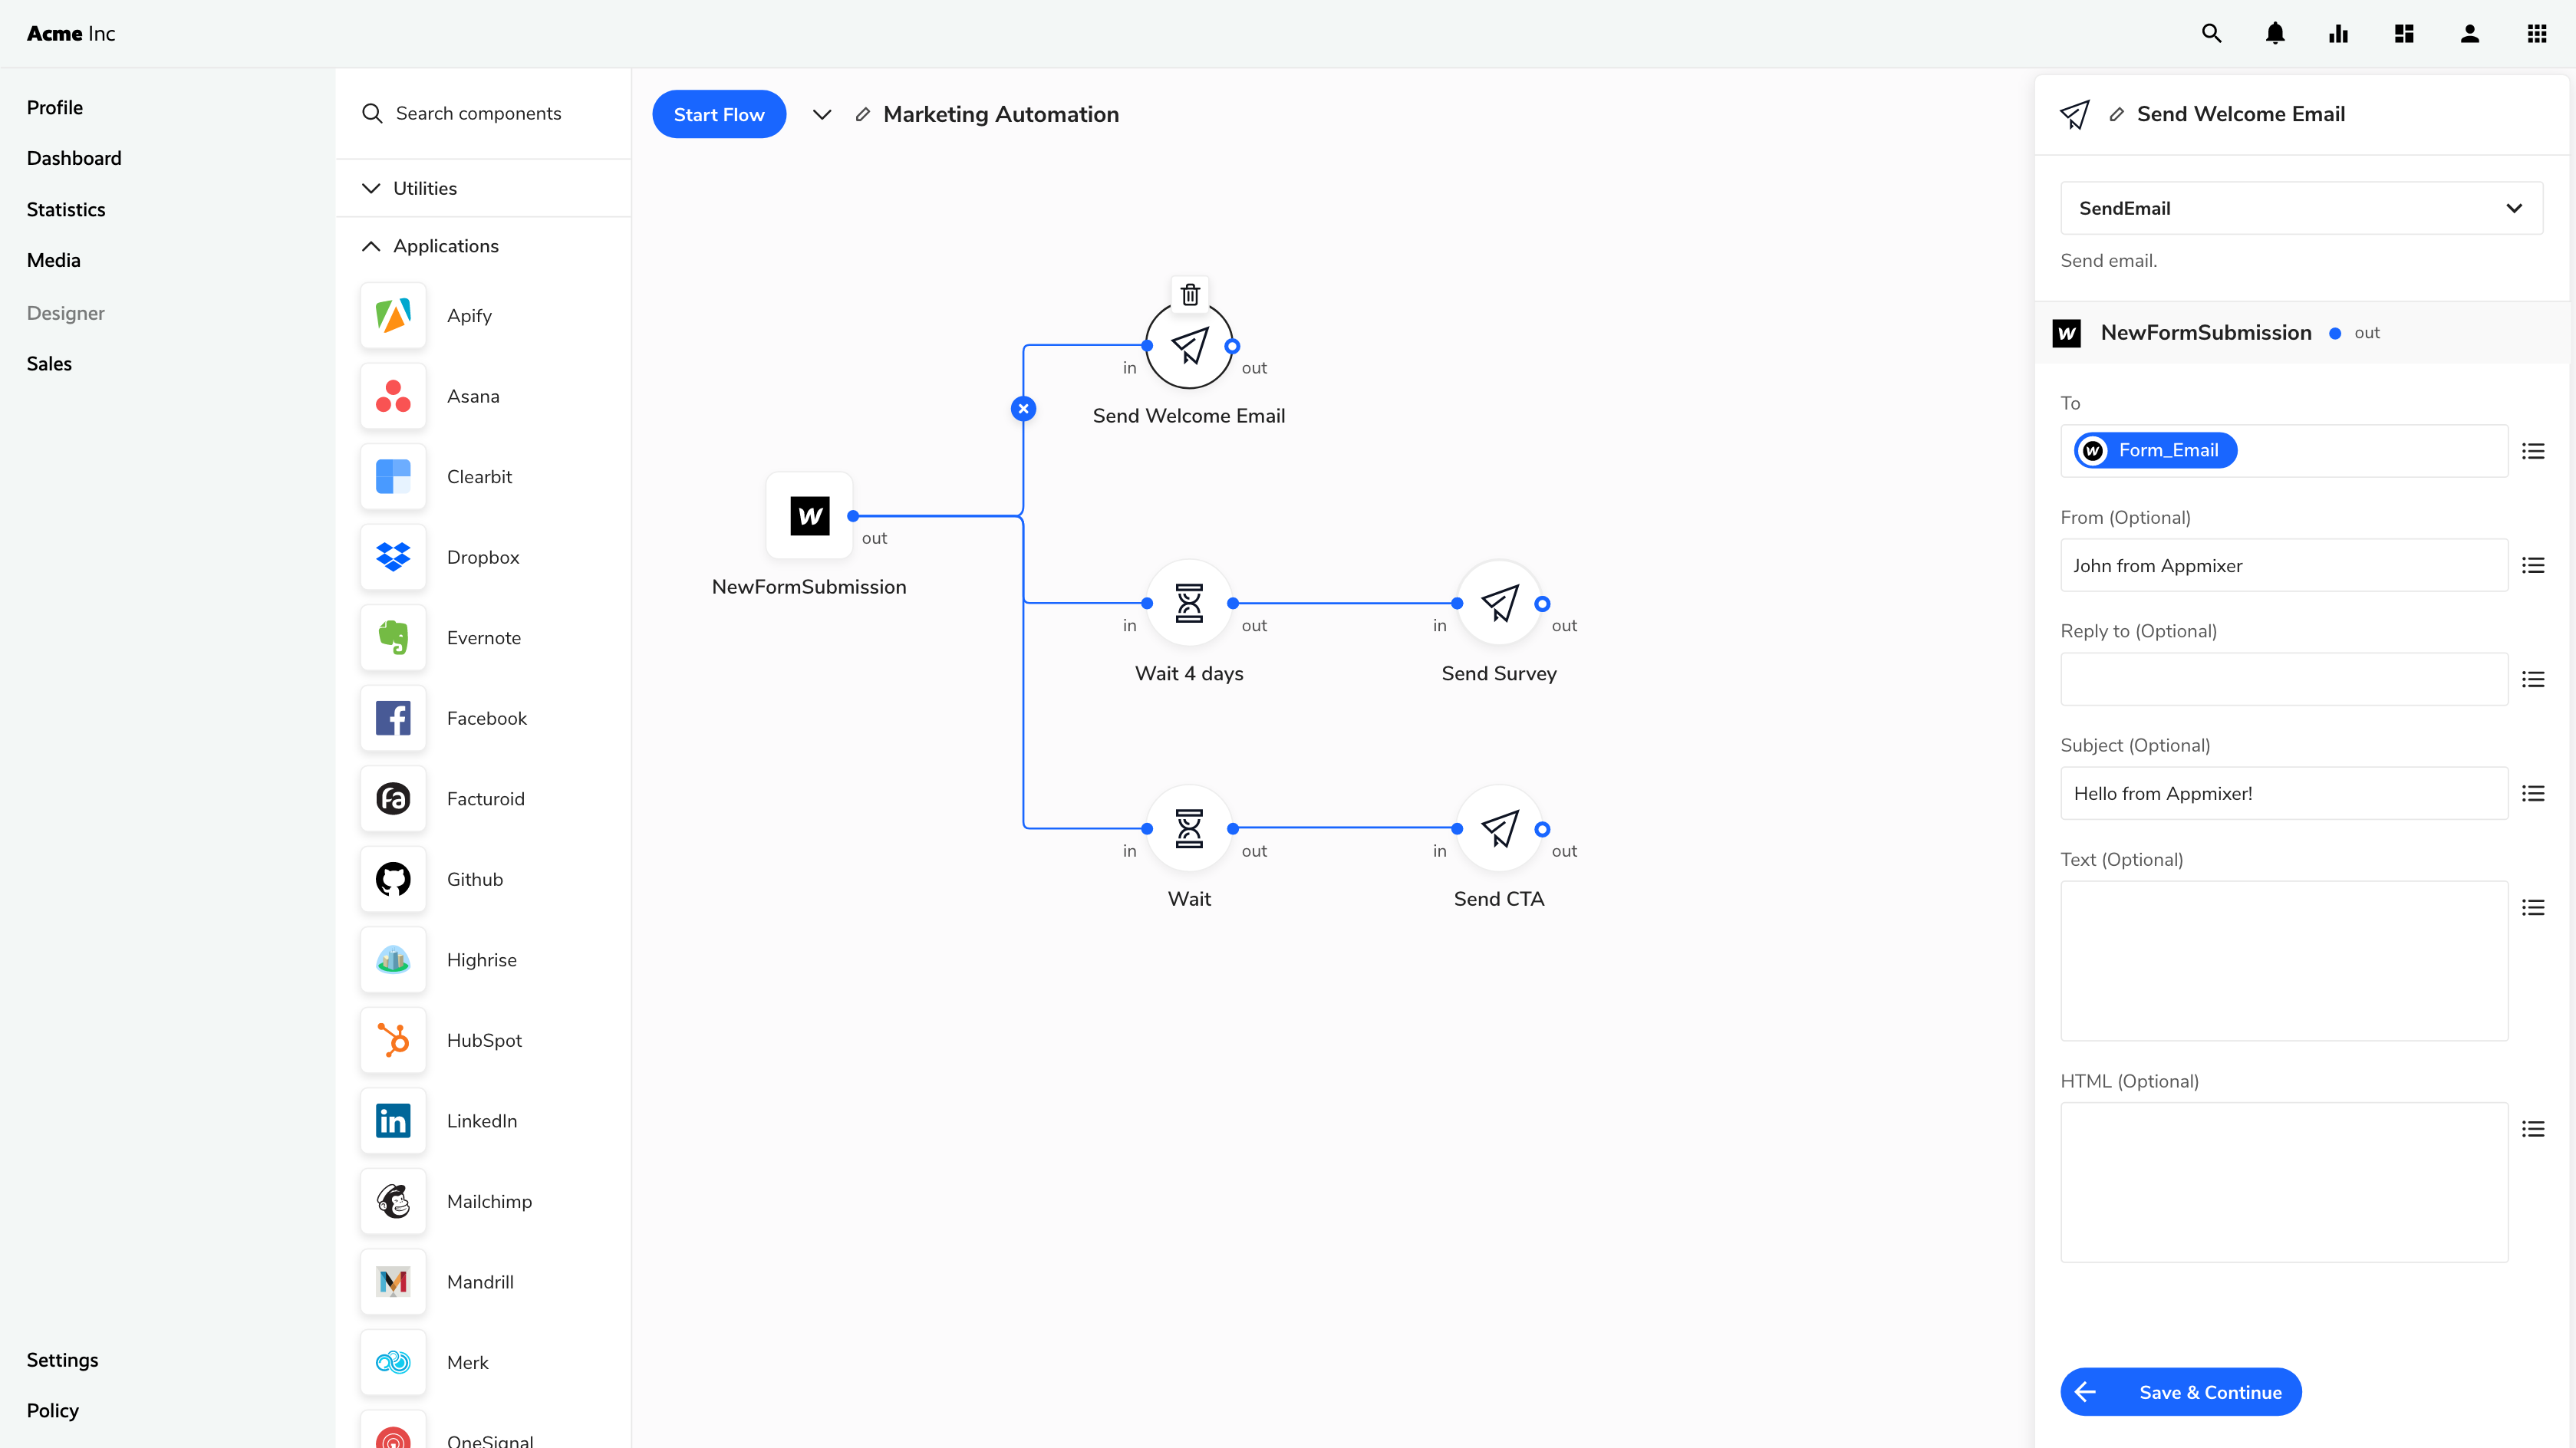Screen dimensions: 2576x1448
Task: Edit the Send Welcome Email title pencil
Action: (x=2116, y=114)
